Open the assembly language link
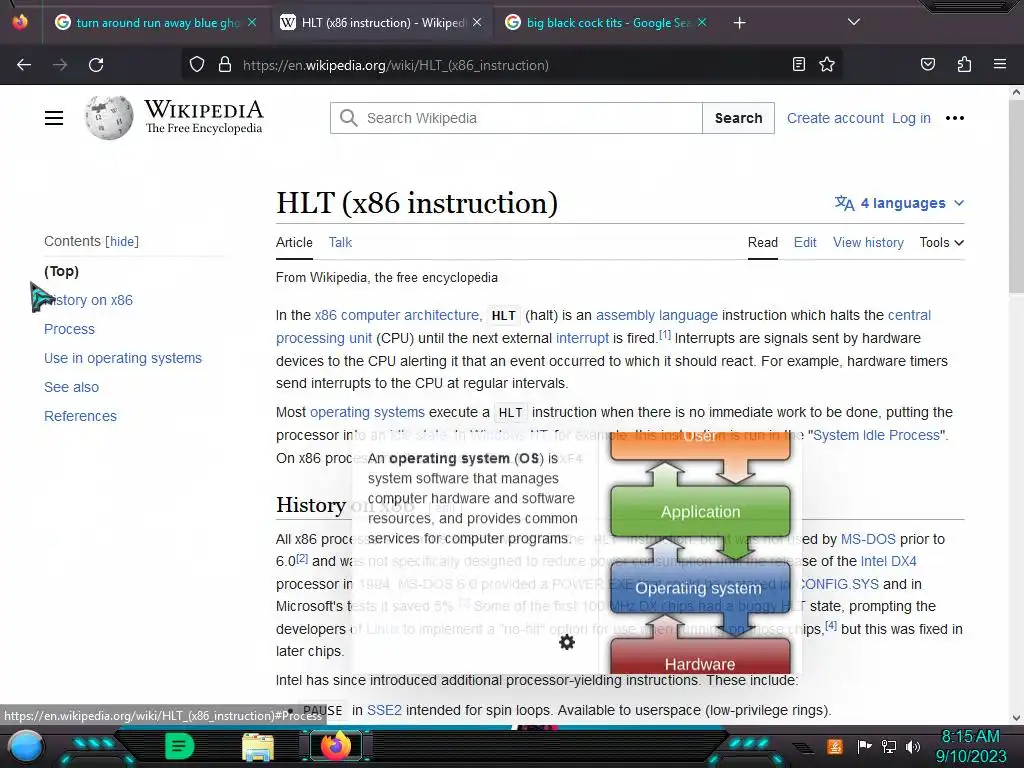The image size is (1024, 768). click(x=656, y=315)
